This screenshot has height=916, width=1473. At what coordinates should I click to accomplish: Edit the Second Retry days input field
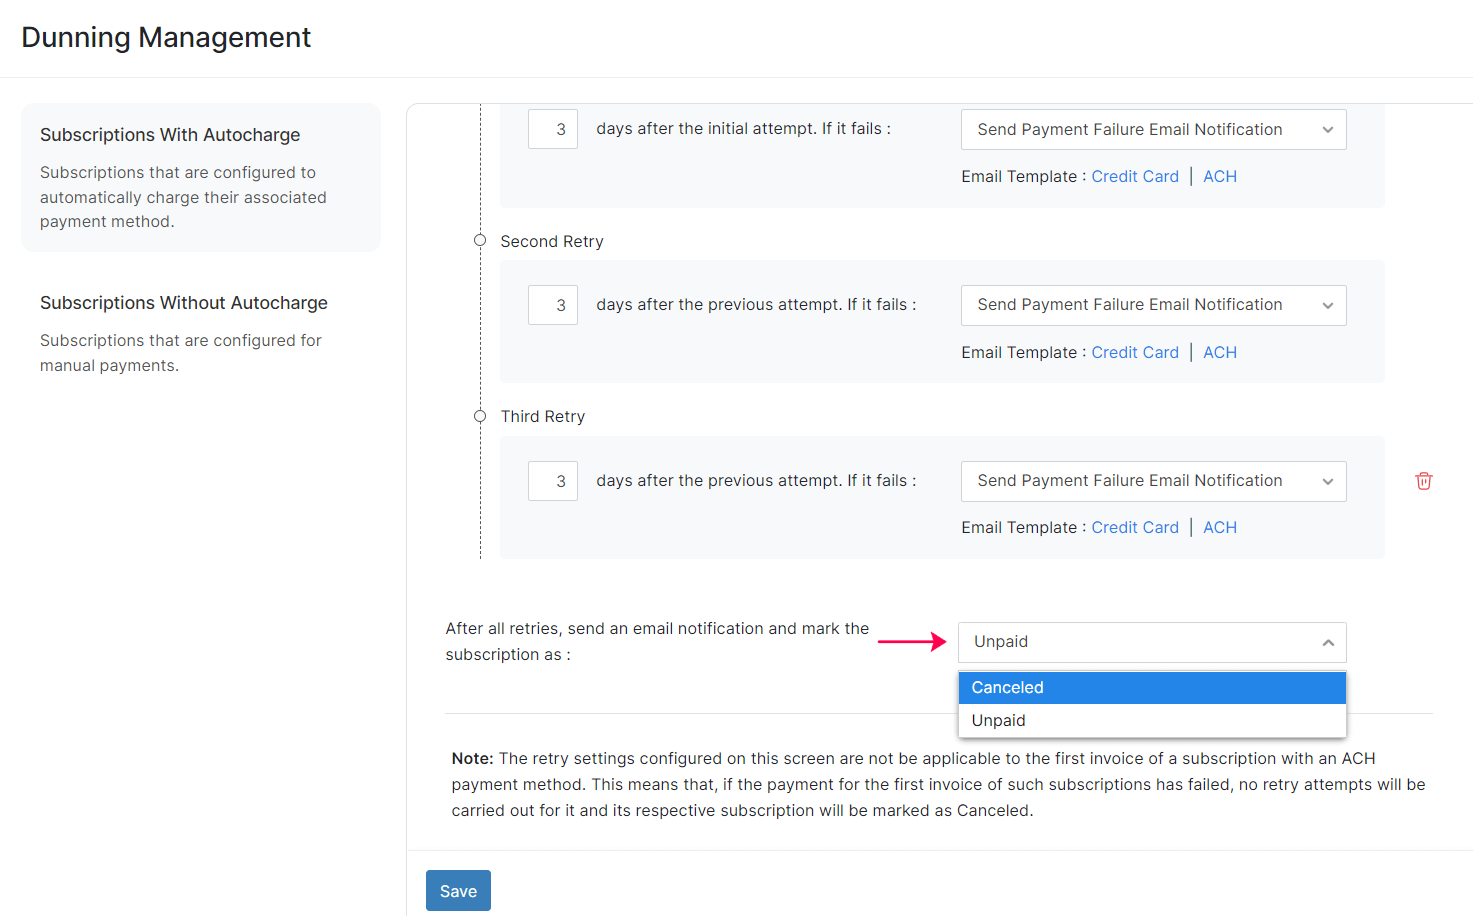(x=553, y=305)
